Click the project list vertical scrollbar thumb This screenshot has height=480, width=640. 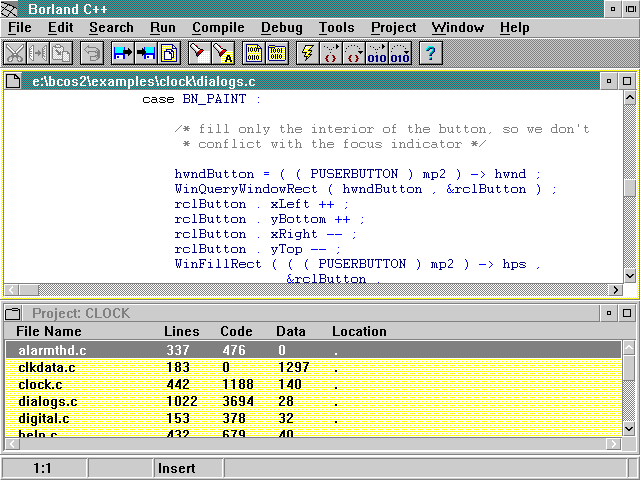(x=629, y=367)
